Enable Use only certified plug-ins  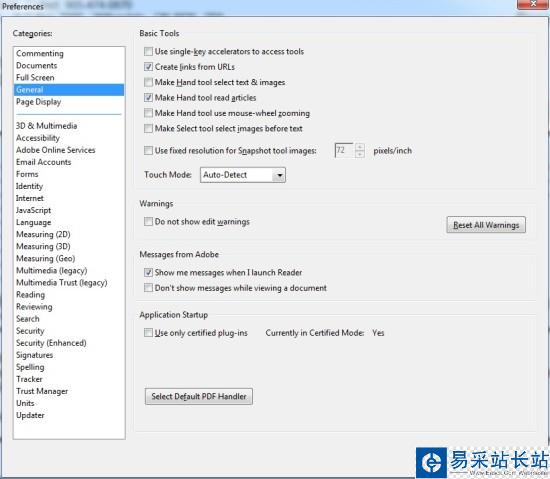tap(148, 333)
